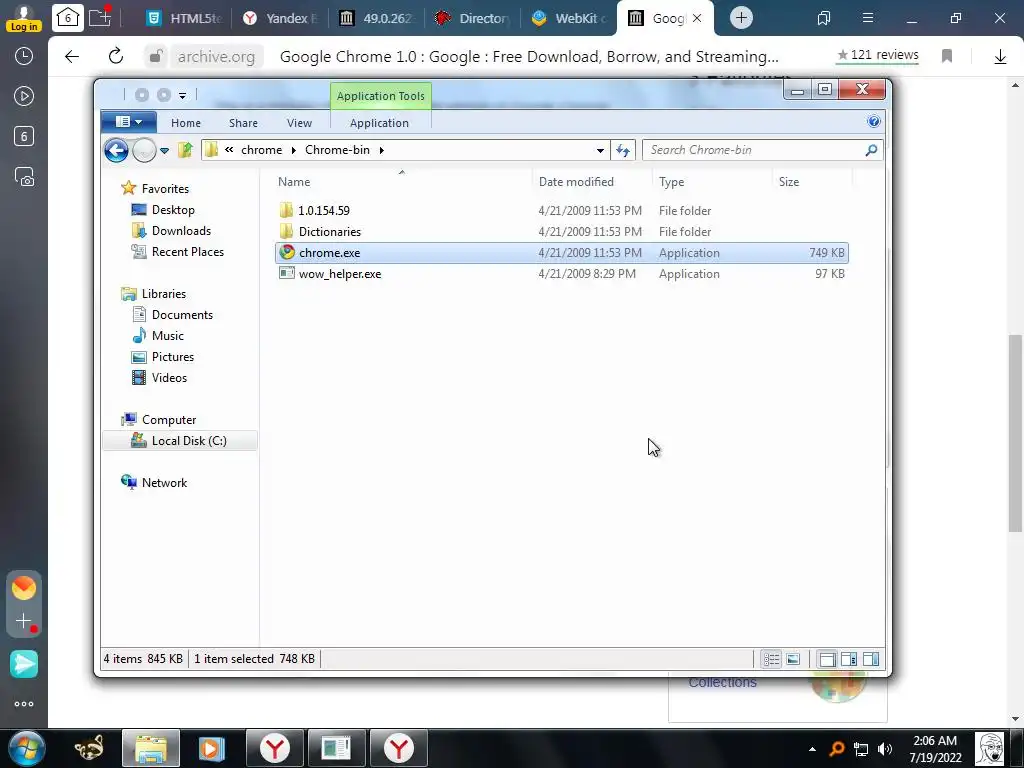Image resolution: width=1024 pixels, height=768 pixels.
Task: Switch to large thumbnails view icon
Action: click(x=793, y=659)
